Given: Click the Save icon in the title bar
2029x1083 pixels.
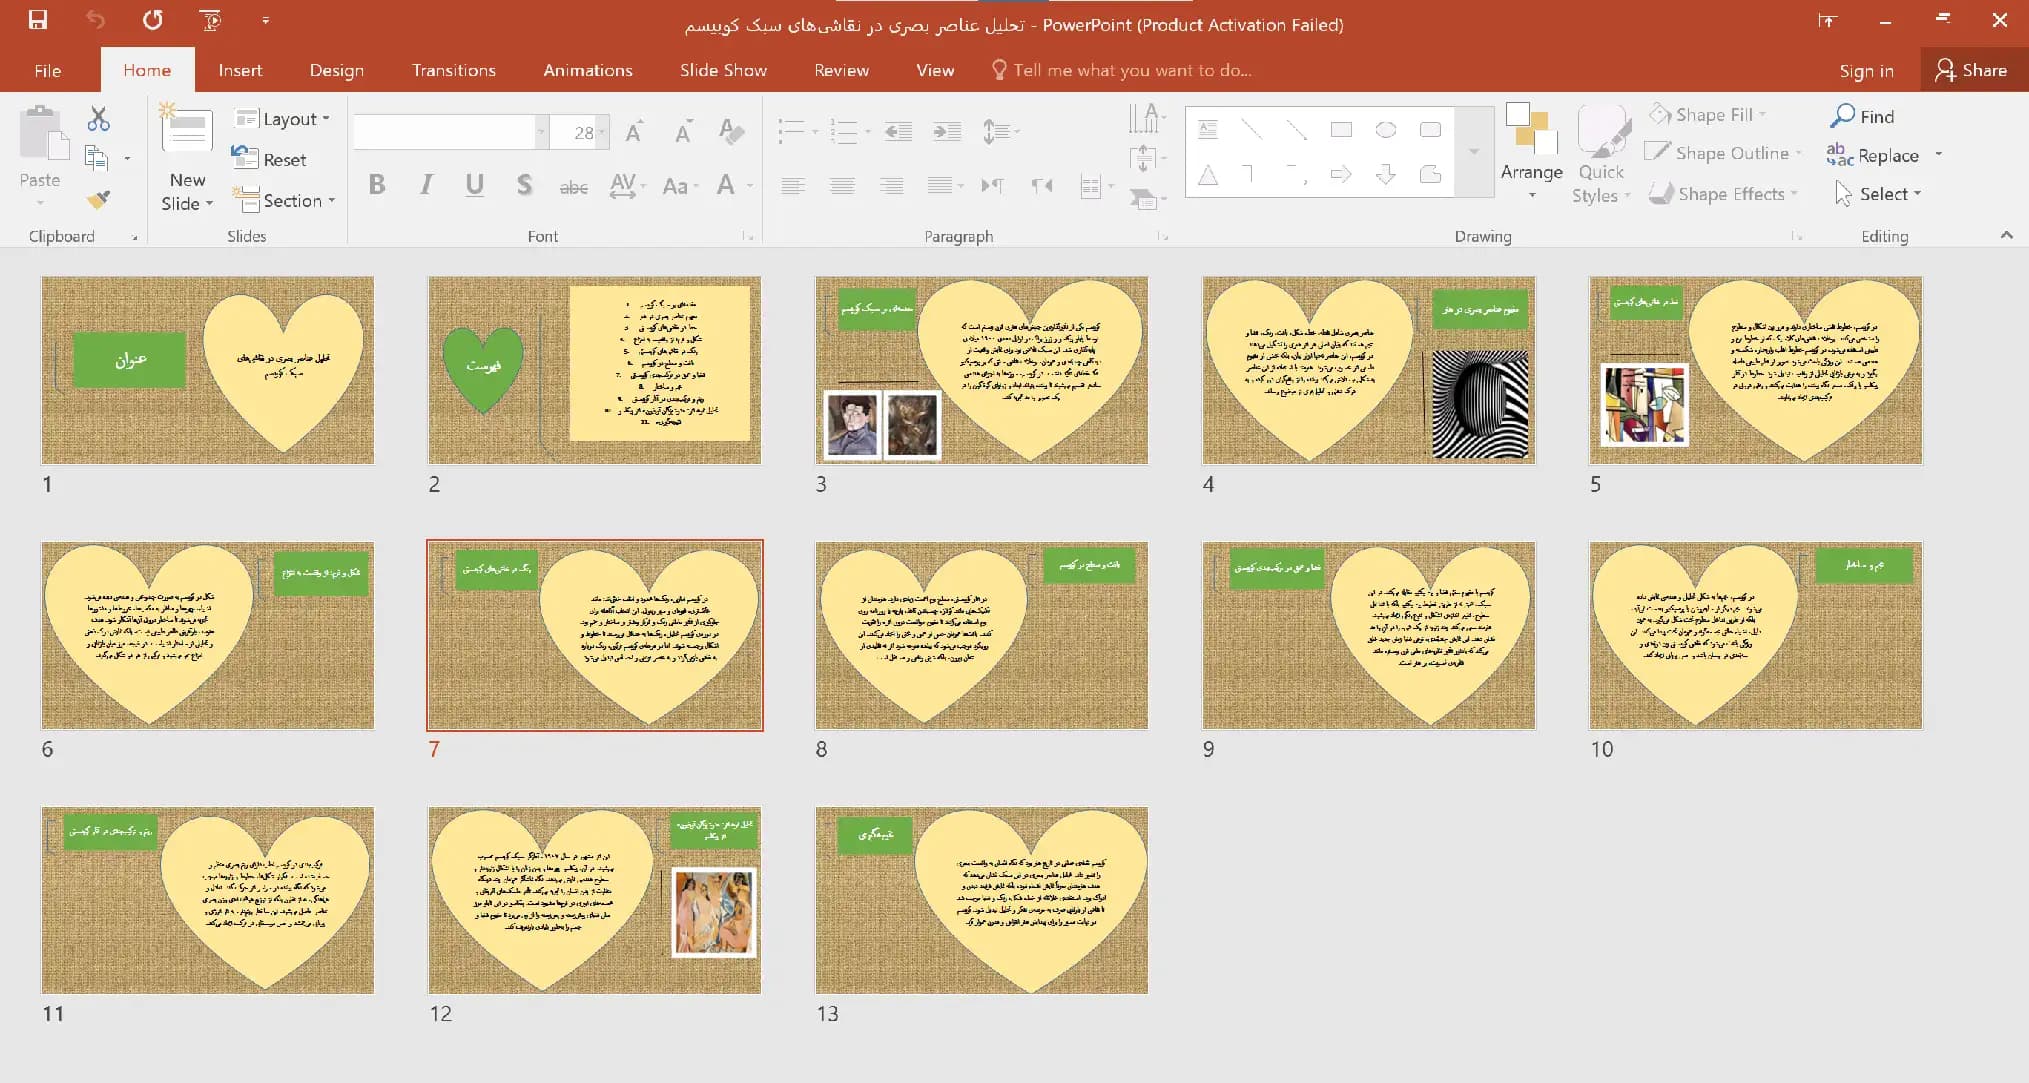Looking at the screenshot, I should [38, 20].
